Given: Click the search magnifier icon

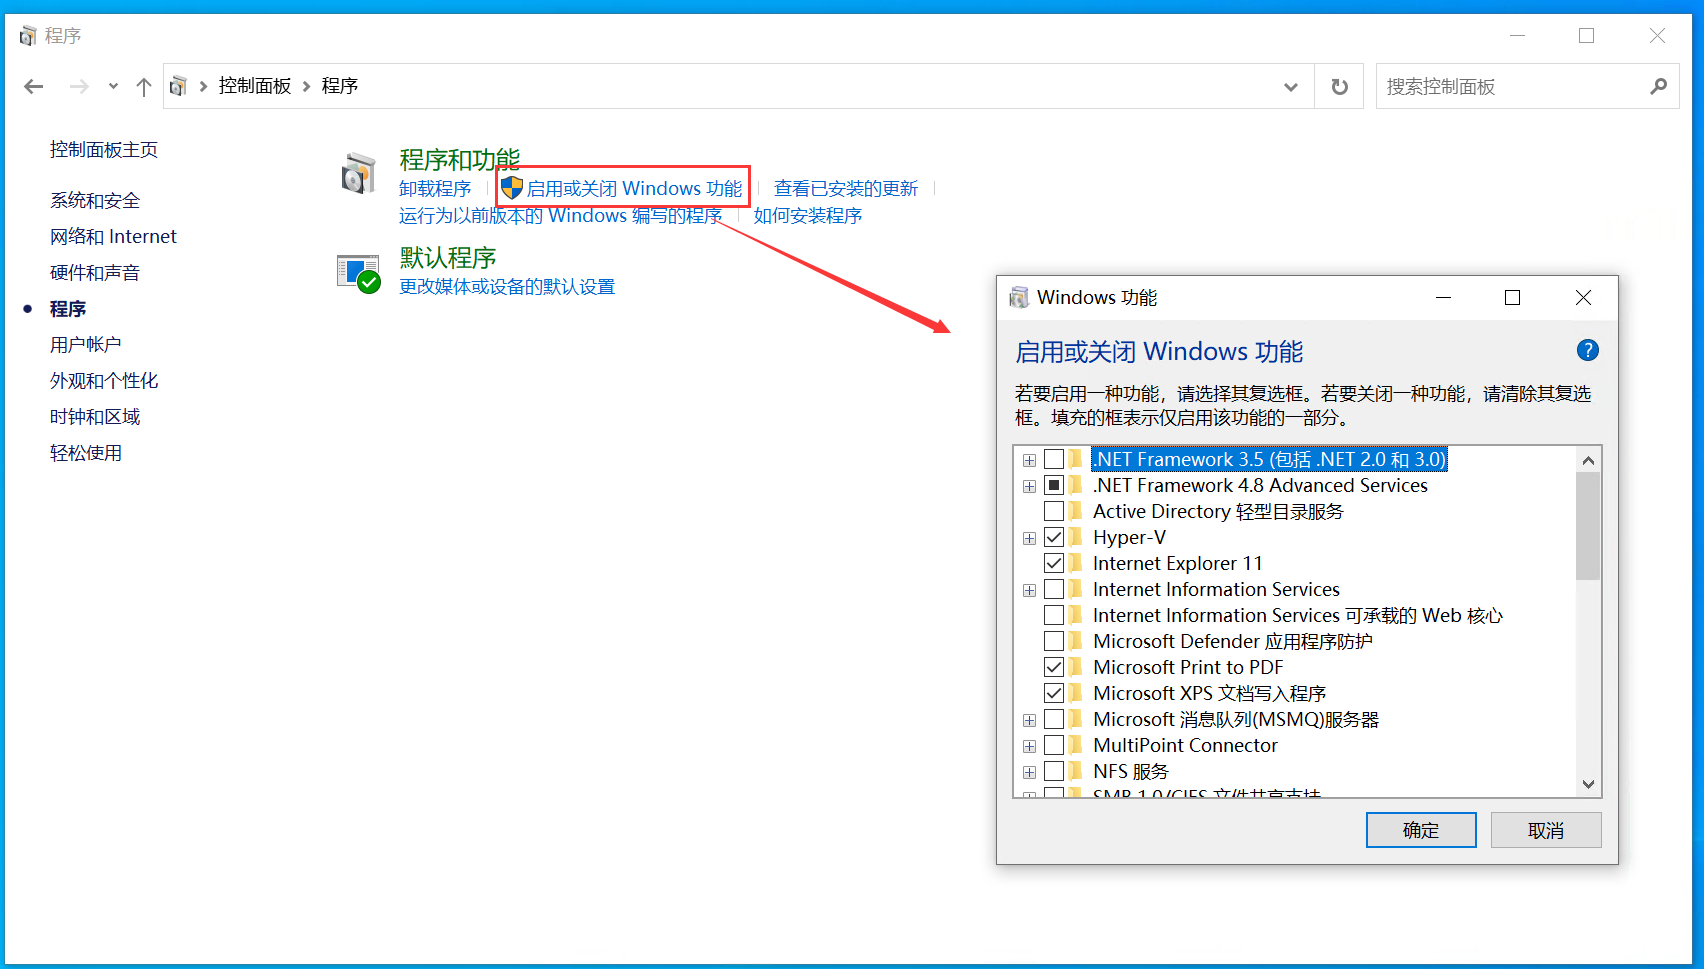Looking at the screenshot, I should coord(1659,86).
